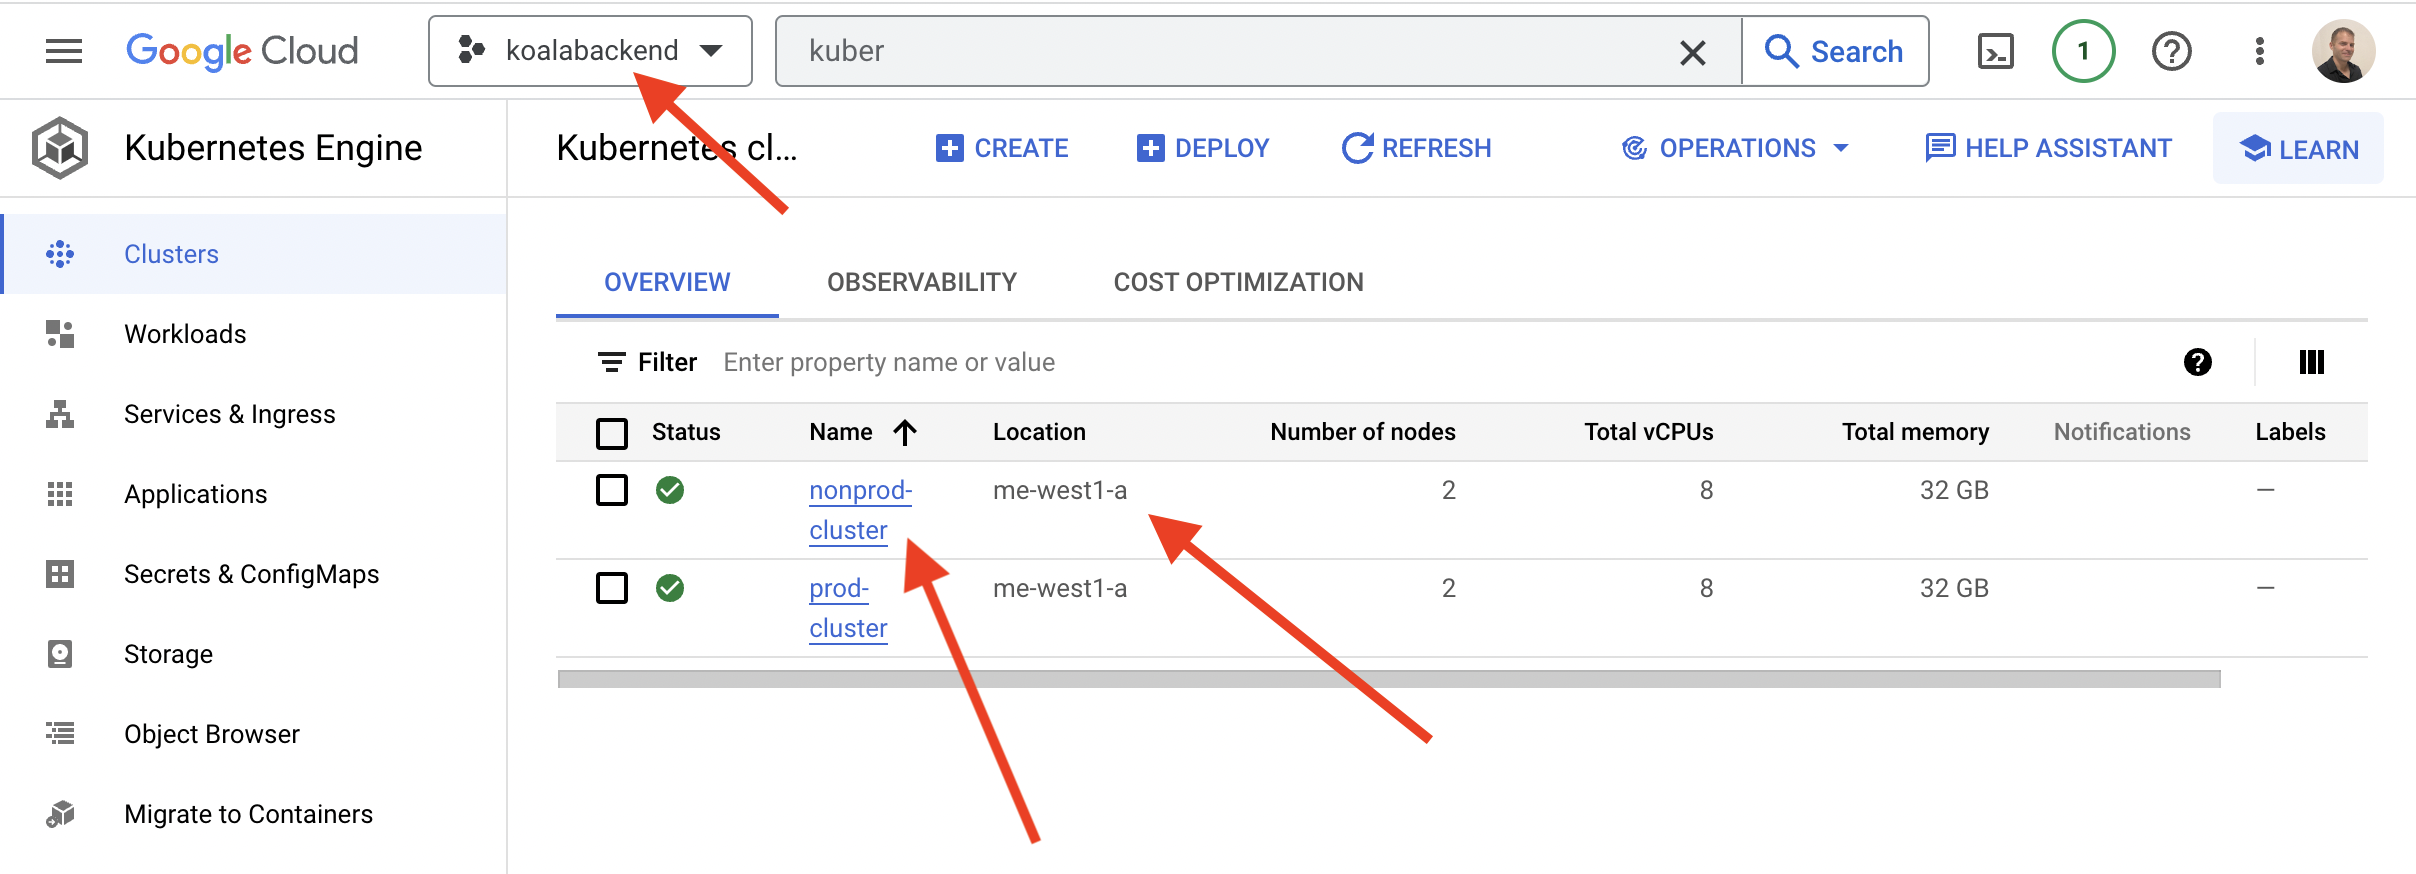The width and height of the screenshot is (2416, 874).
Task: Go to the Google Cloud home logo
Action: [242, 51]
